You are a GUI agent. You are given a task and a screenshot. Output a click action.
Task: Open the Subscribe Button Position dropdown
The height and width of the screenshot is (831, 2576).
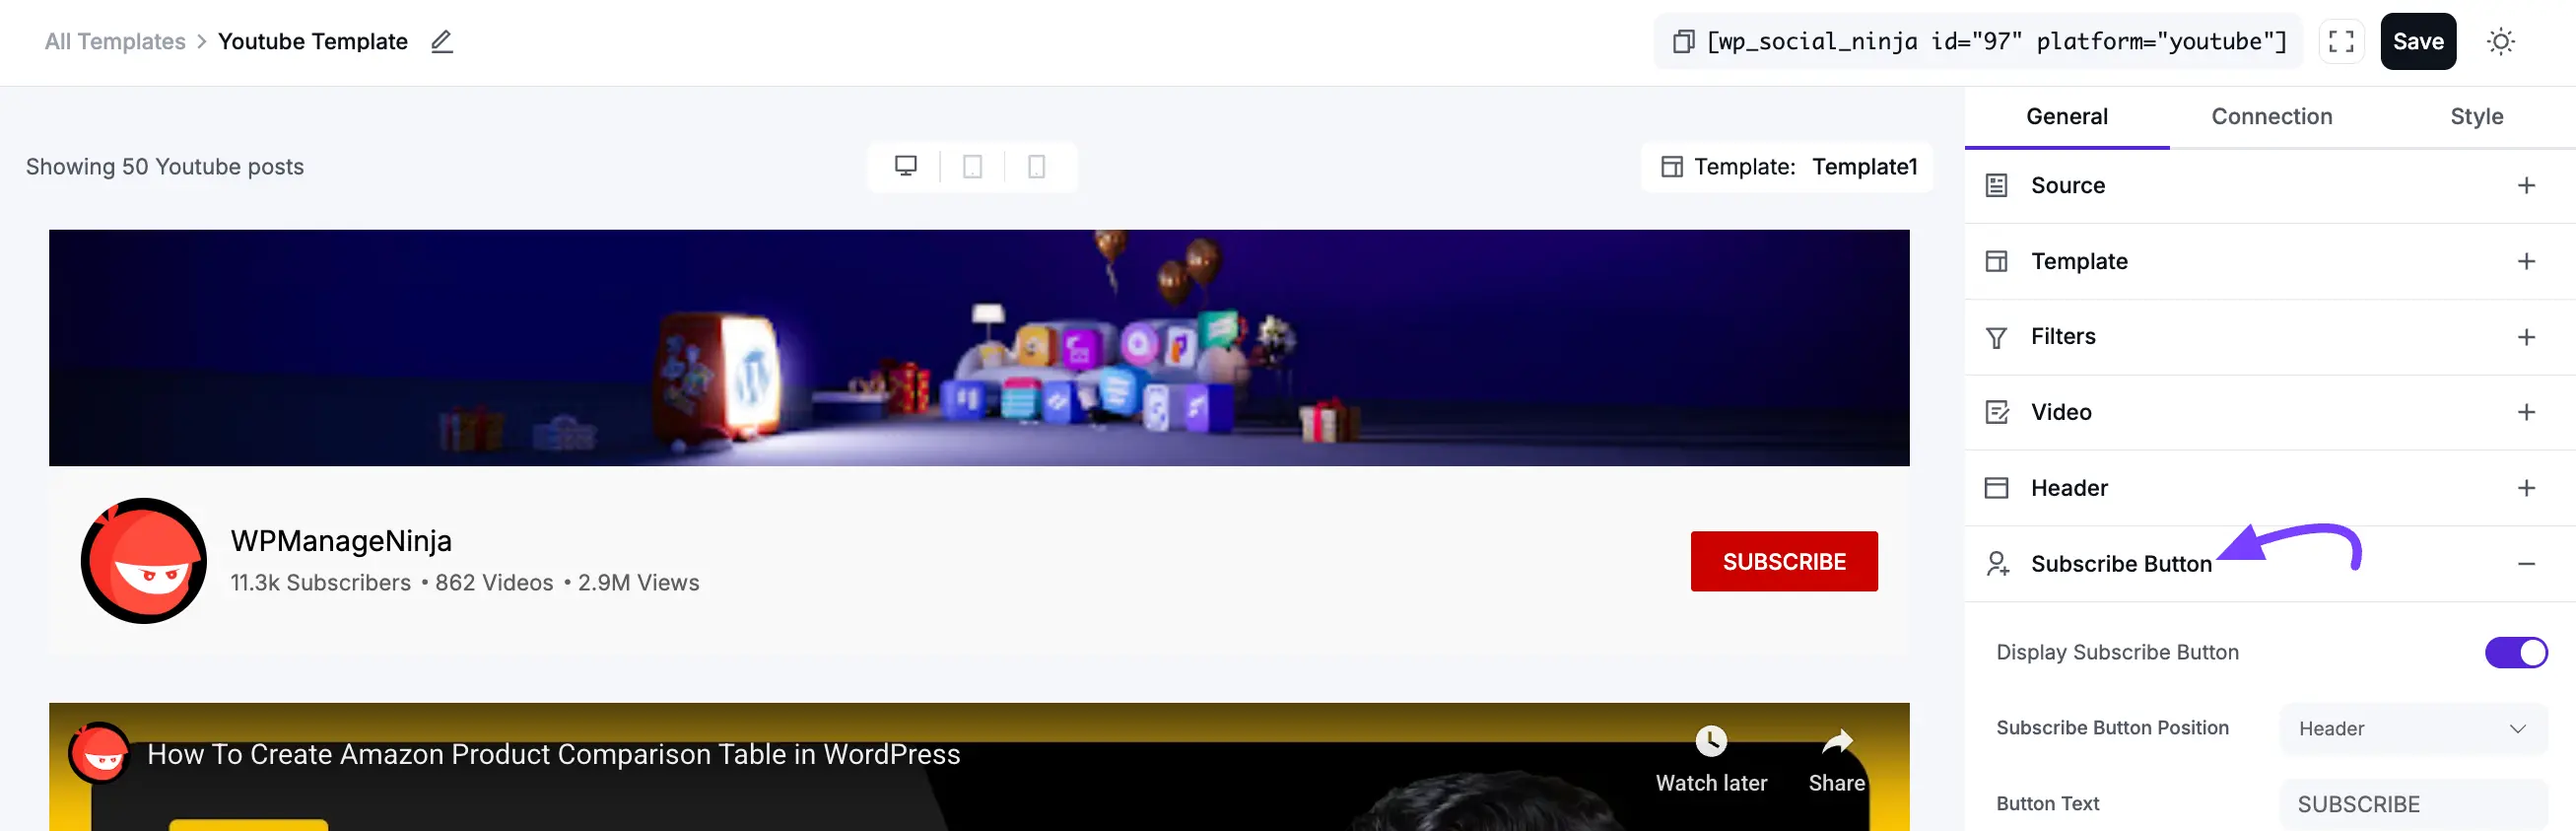pyautogui.click(x=2413, y=729)
